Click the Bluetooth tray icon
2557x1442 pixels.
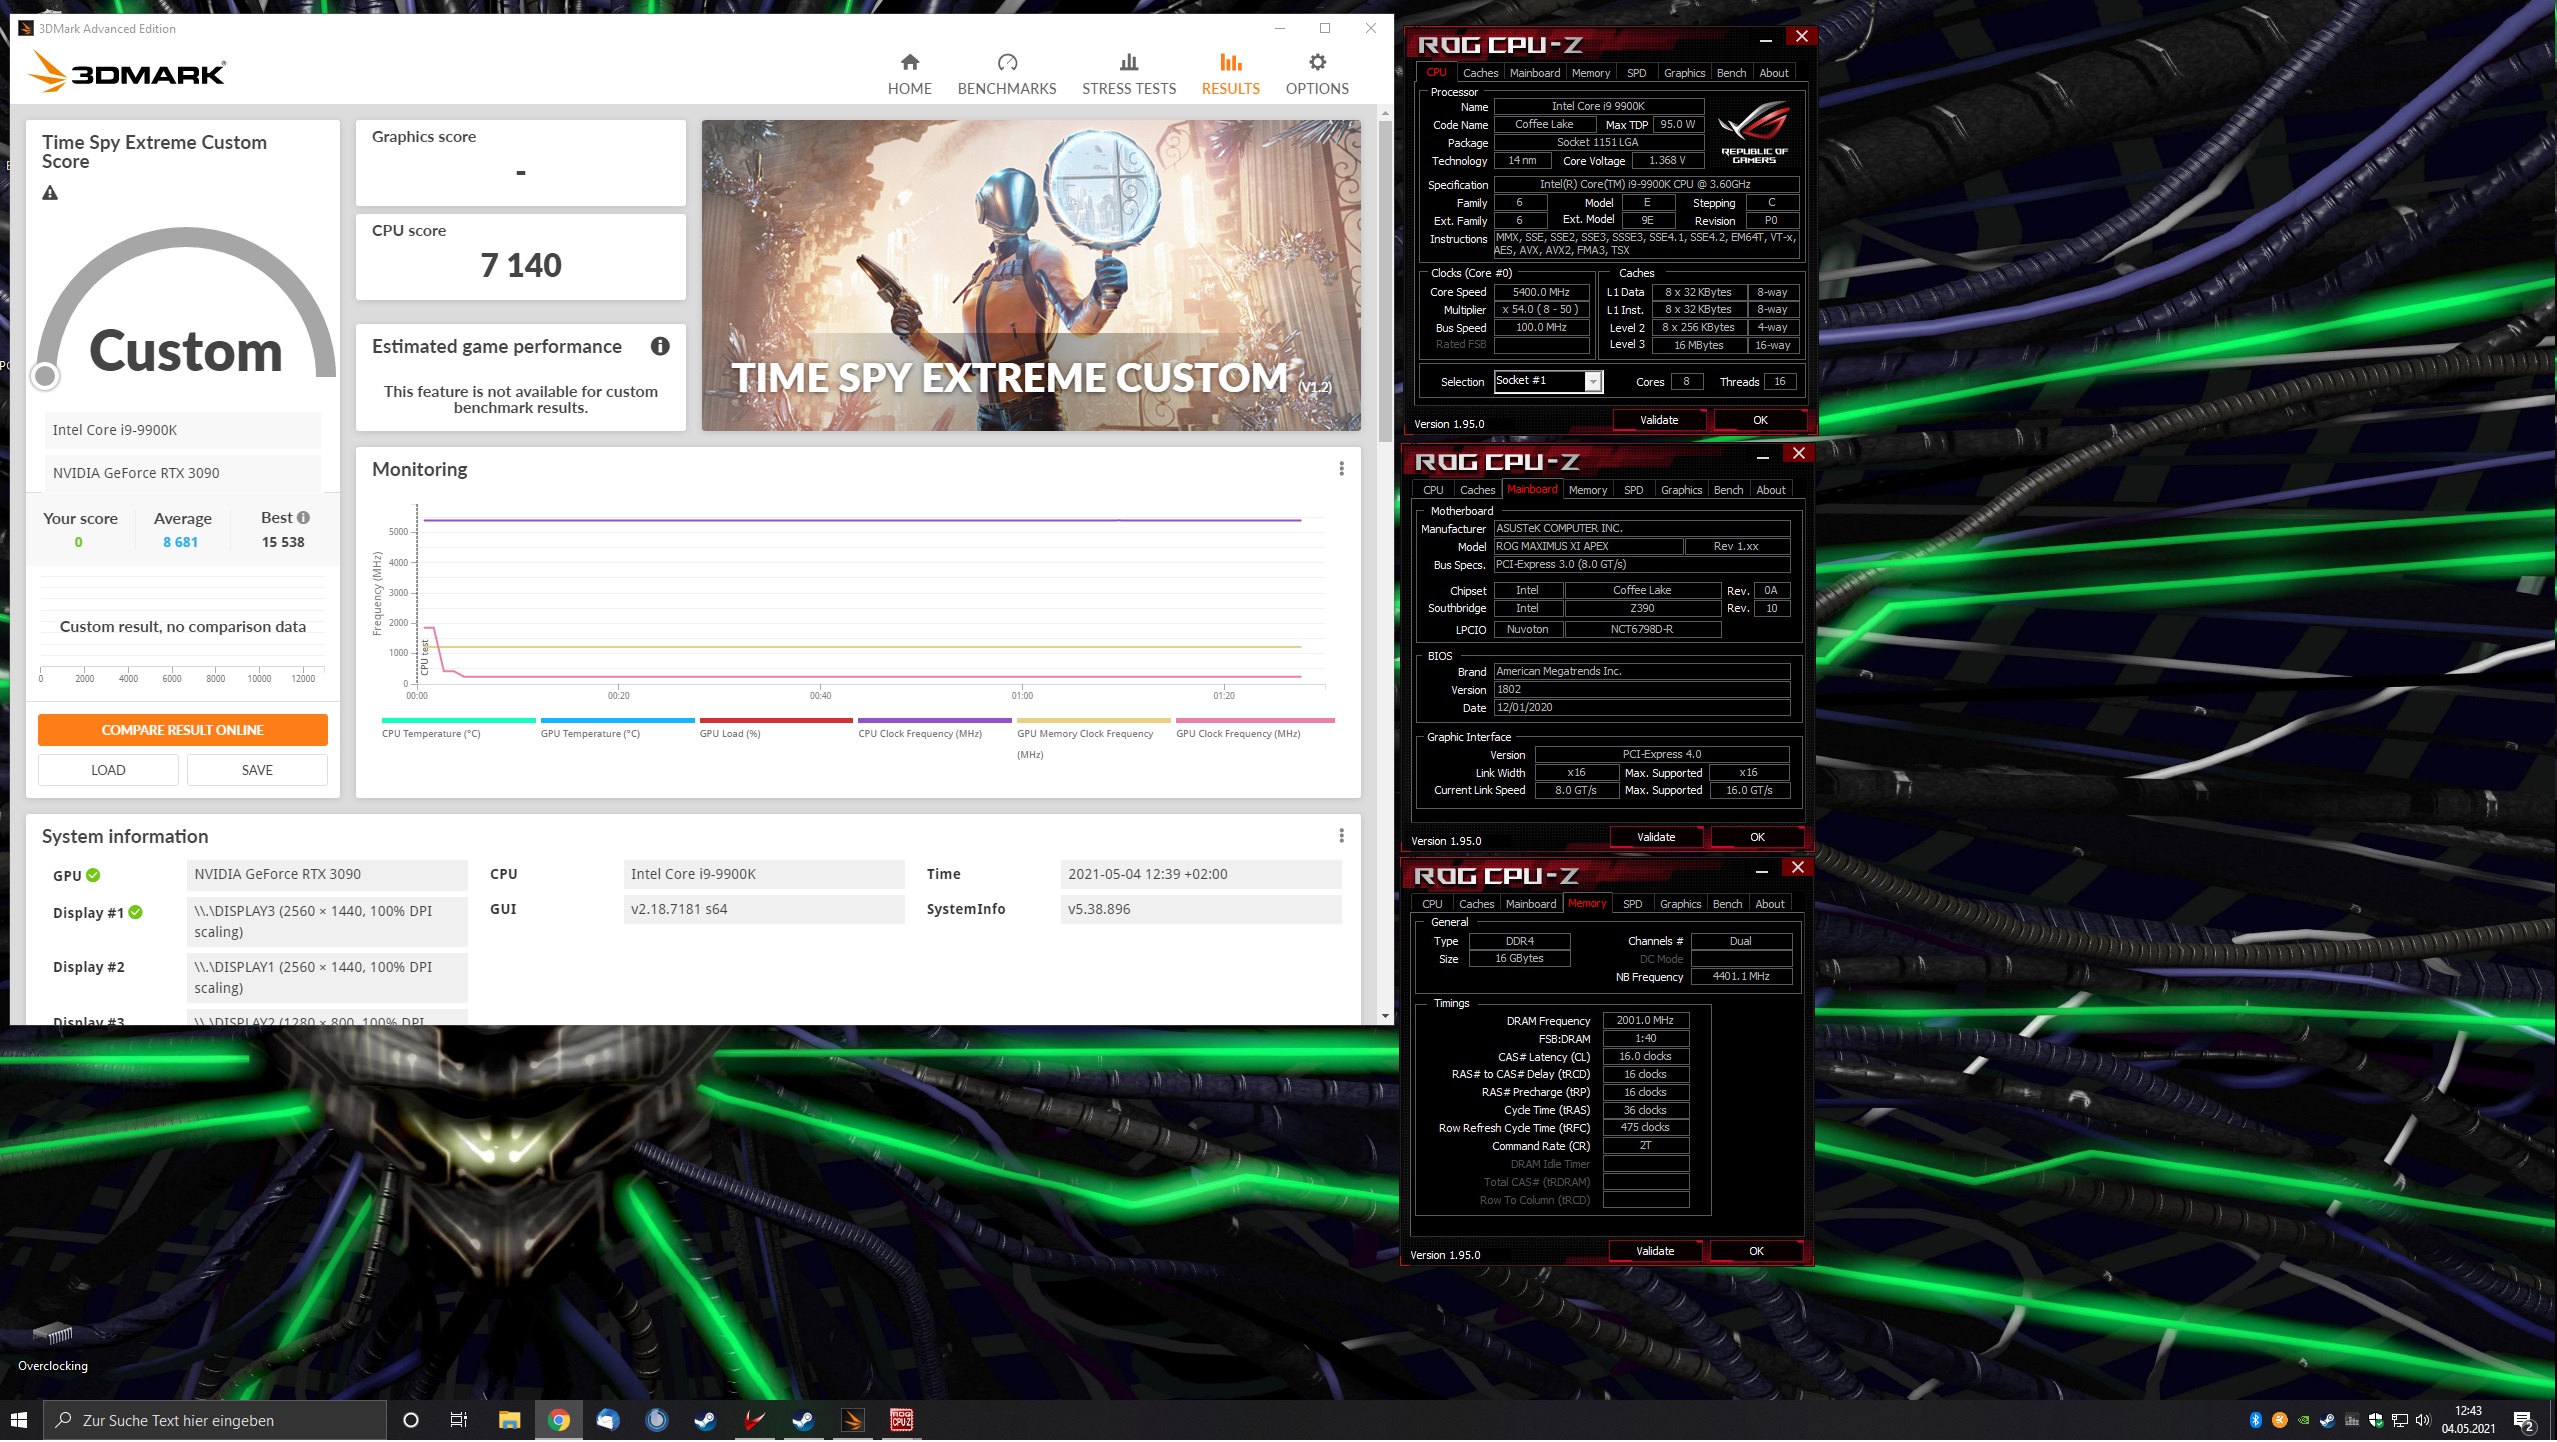[x=2255, y=1420]
